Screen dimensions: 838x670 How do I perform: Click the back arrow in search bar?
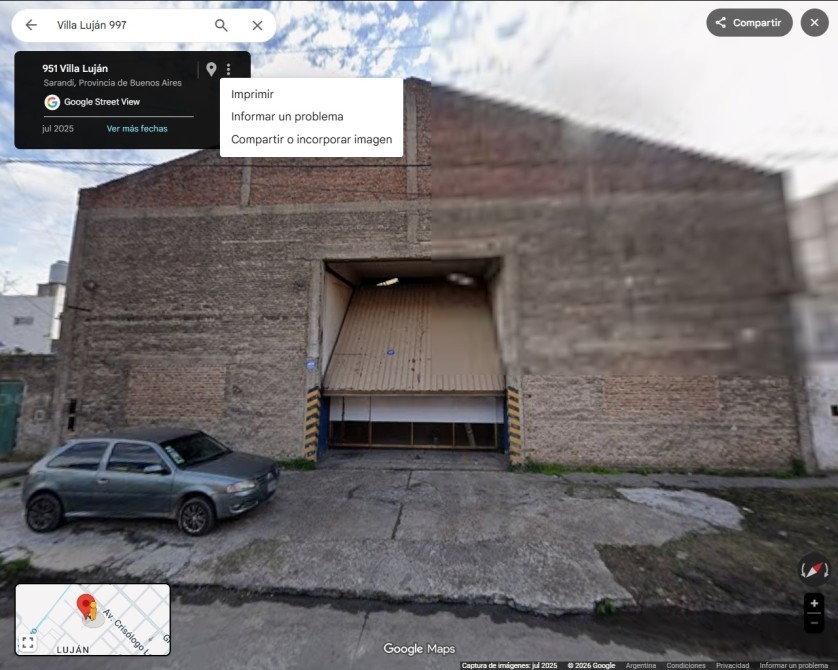pos(31,25)
